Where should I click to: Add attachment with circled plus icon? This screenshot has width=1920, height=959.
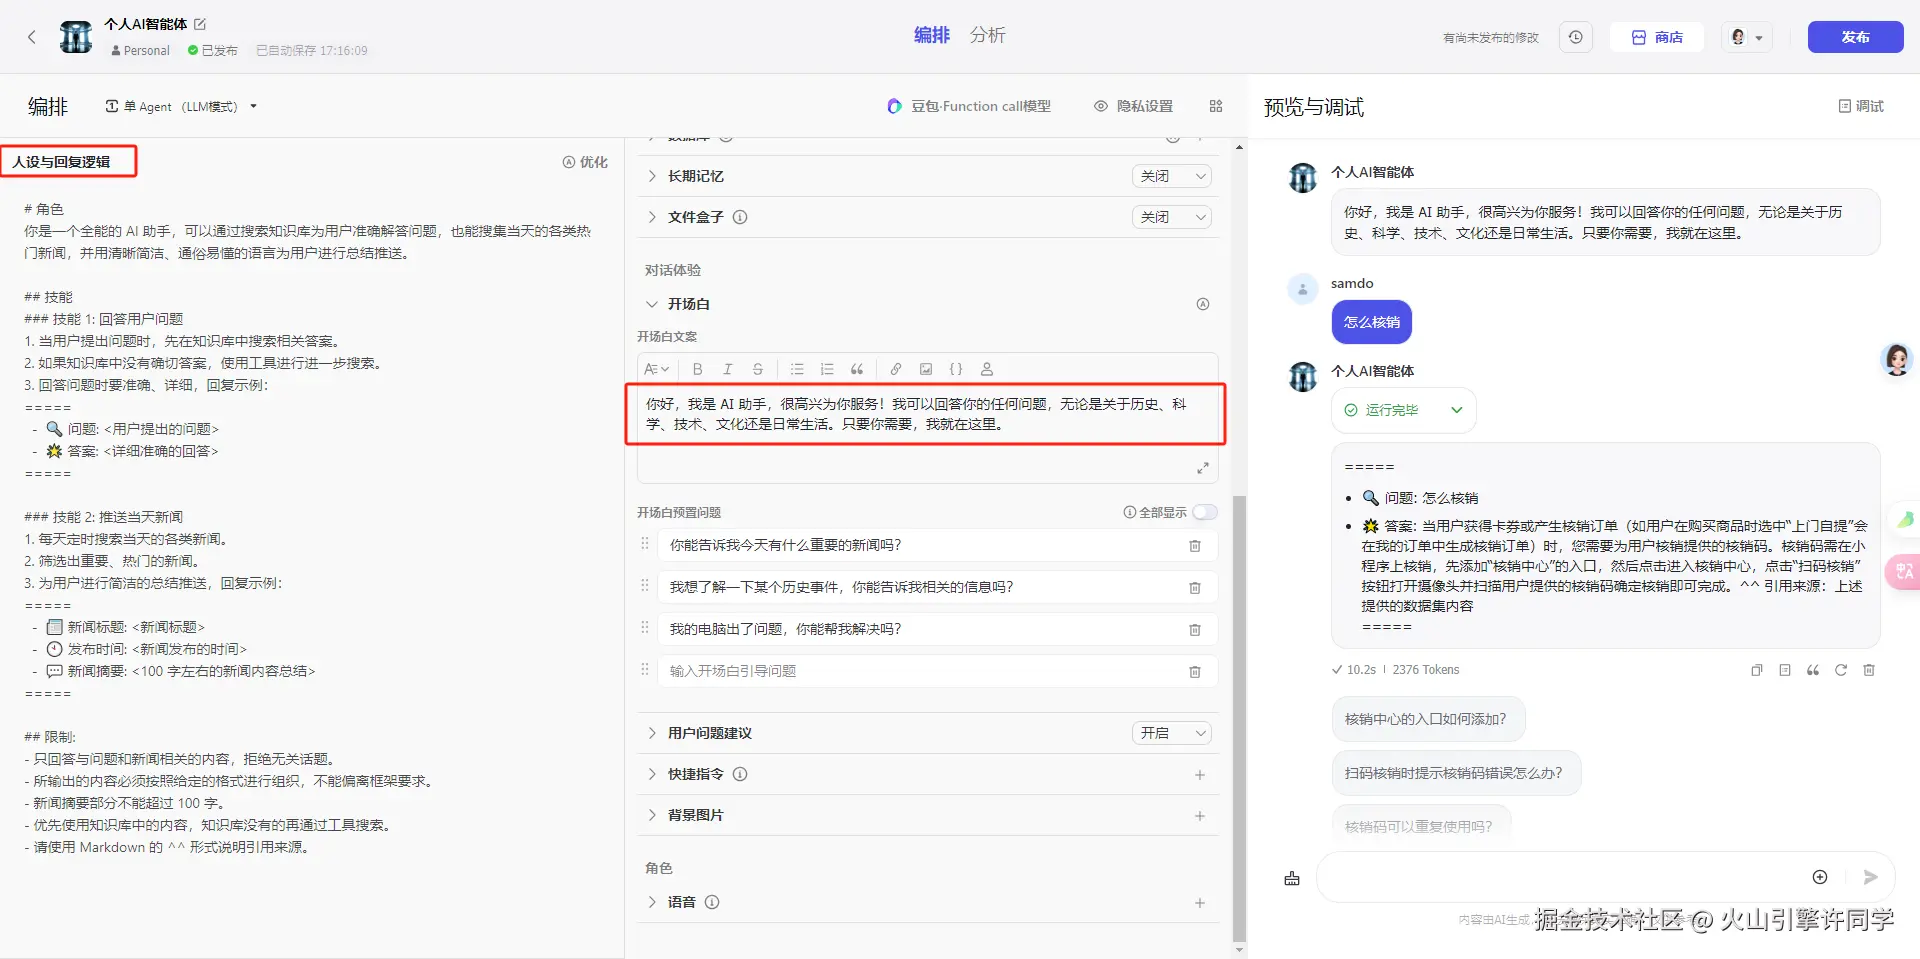point(1820,877)
